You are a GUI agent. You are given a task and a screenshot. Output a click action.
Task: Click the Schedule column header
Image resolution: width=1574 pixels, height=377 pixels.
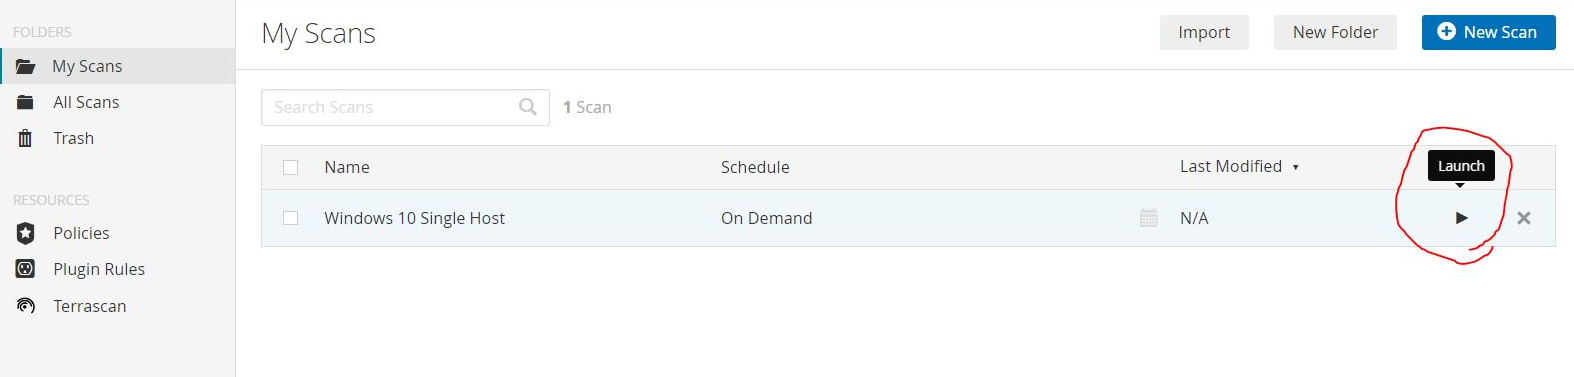[x=755, y=167]
